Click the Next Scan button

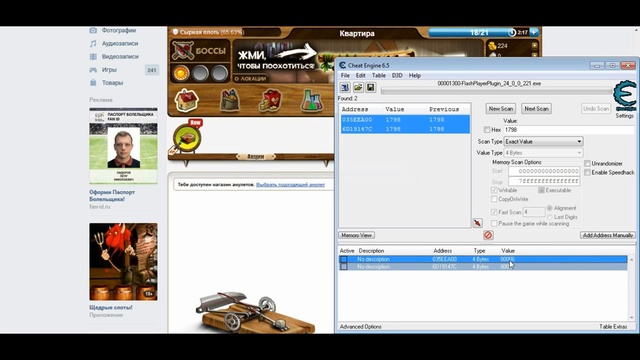[536, 109]
